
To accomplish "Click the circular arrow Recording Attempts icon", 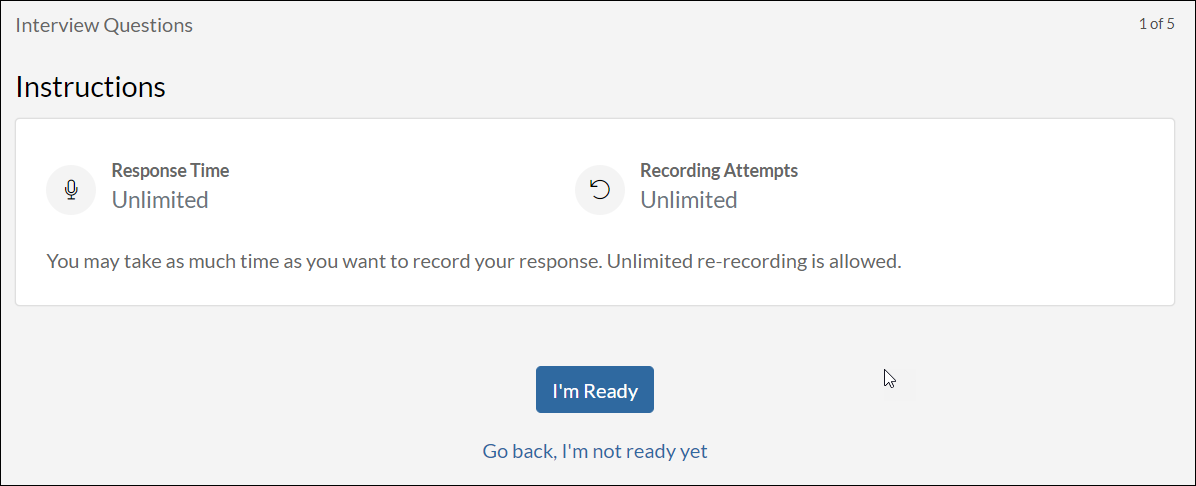I will click(600, 190).
